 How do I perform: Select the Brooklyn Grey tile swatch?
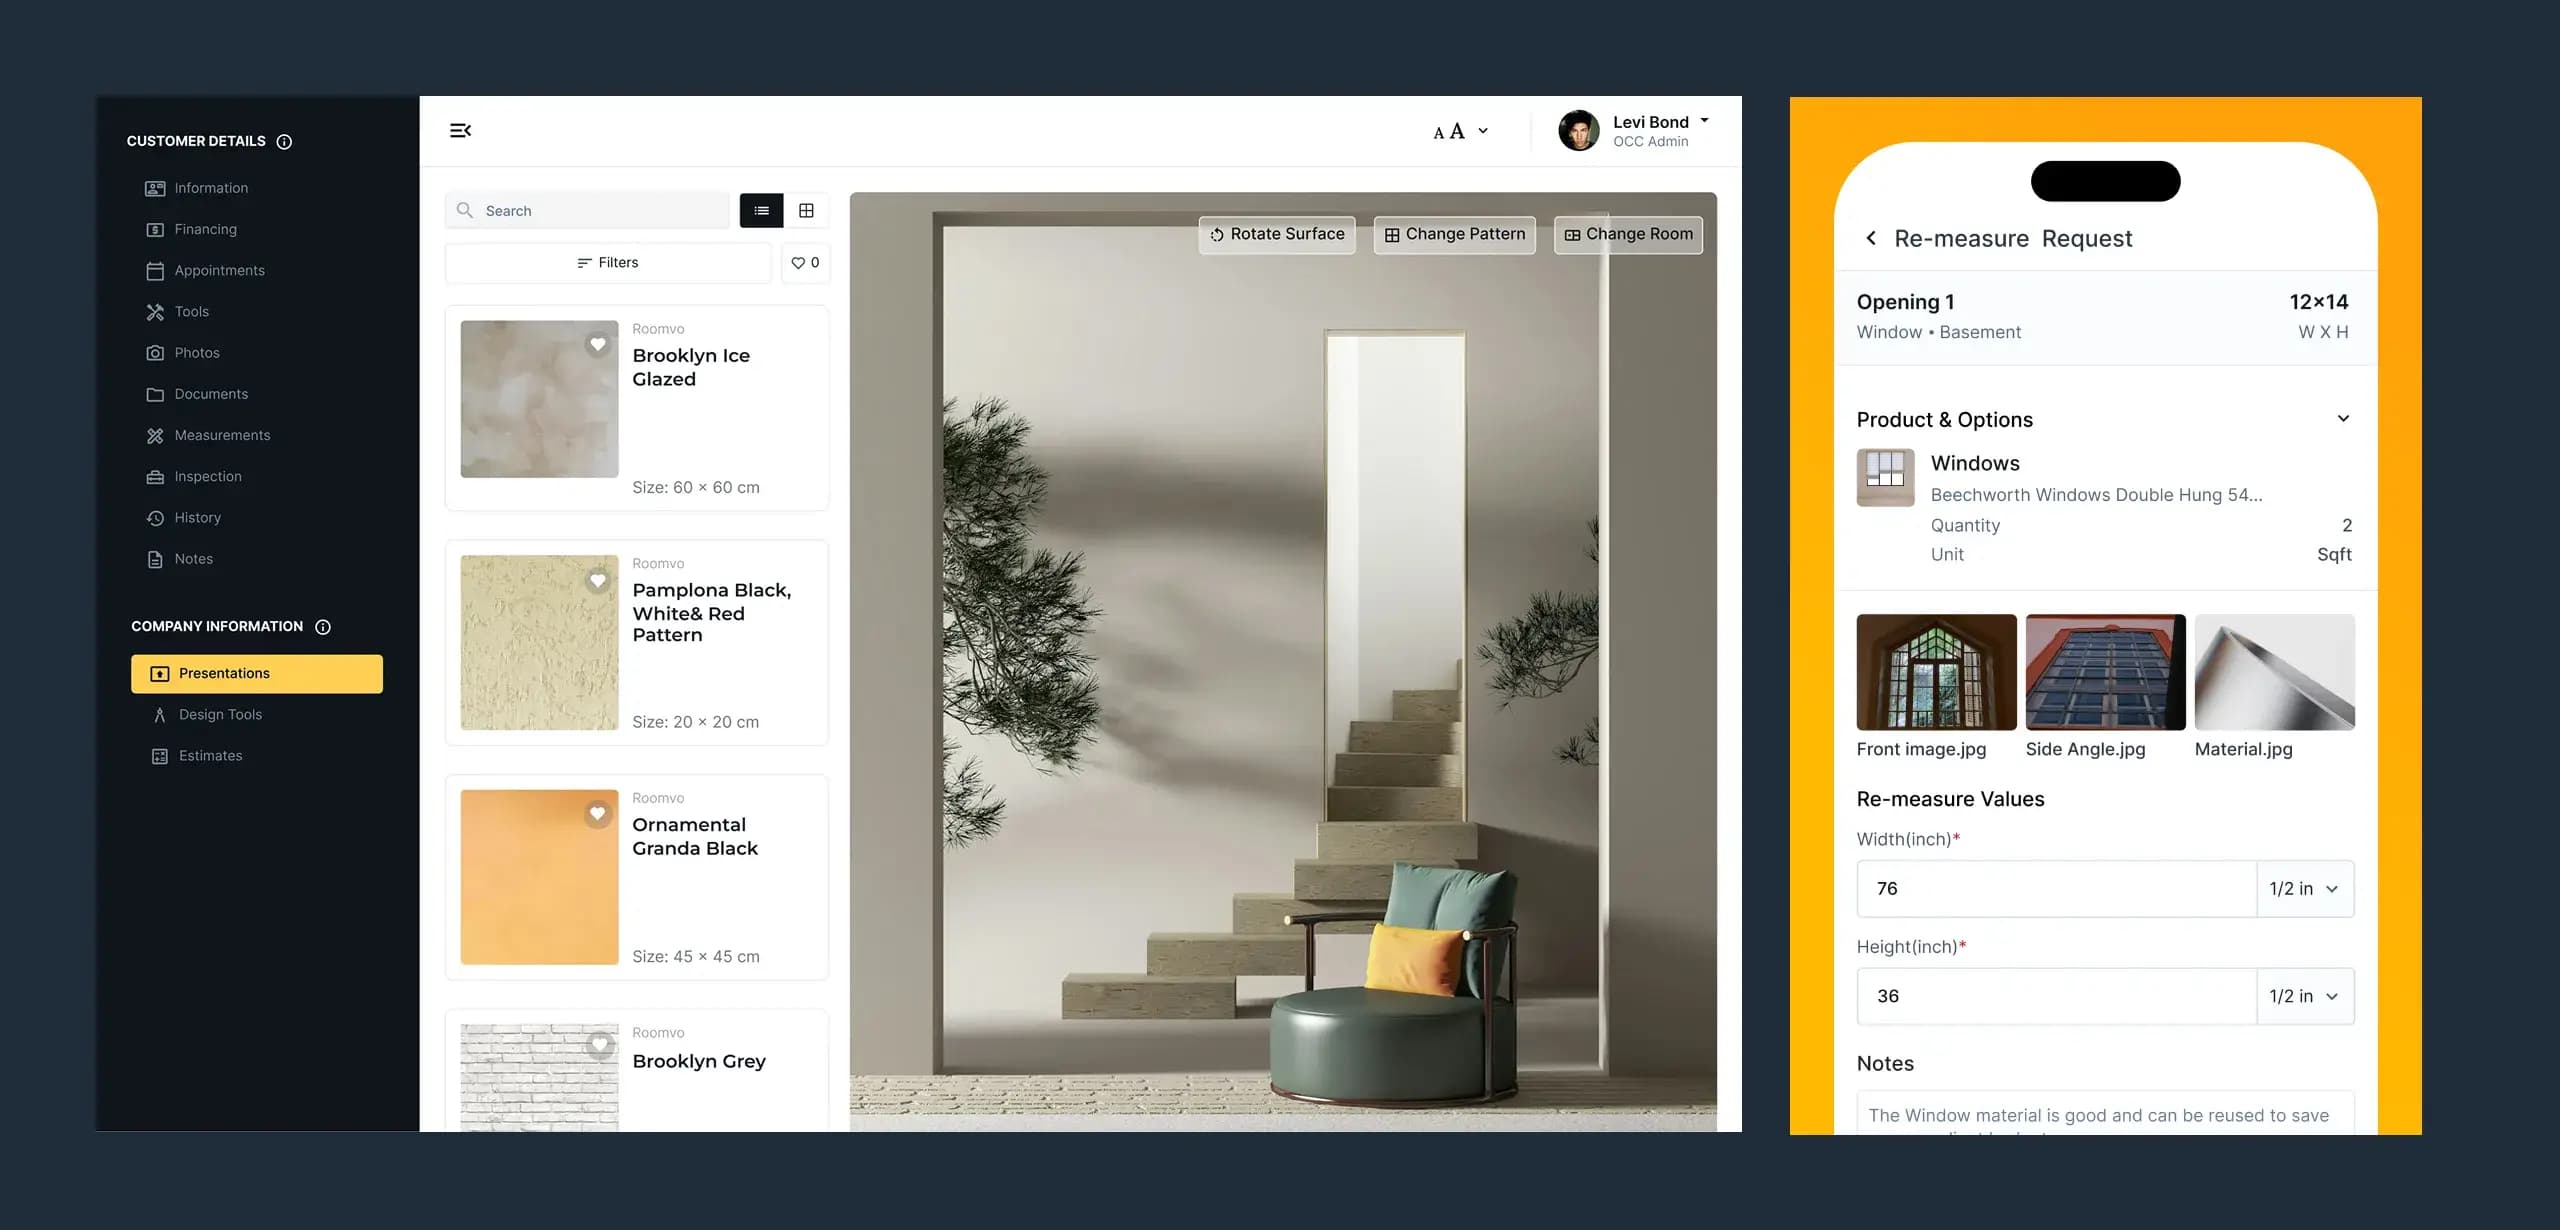[539, 1078]
